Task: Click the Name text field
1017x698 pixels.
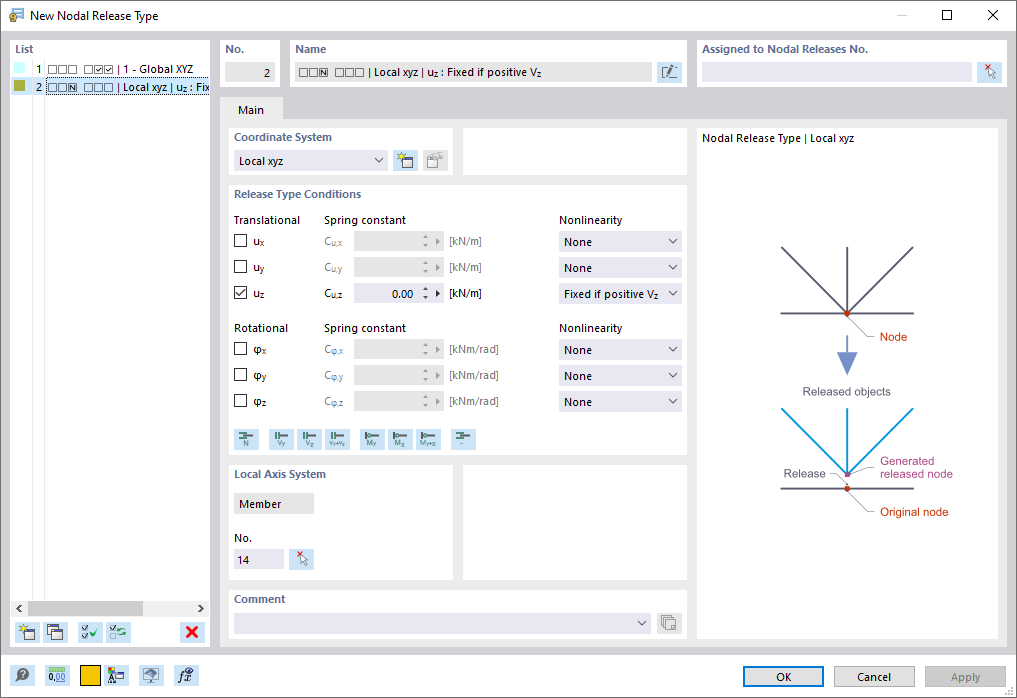Action: coord(473,72)
